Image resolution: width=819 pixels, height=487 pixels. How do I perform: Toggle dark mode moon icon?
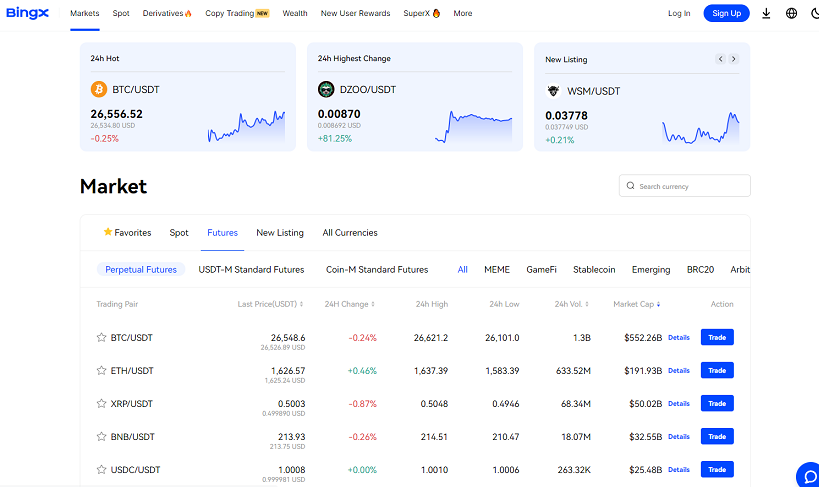click(x=815, y=14)
